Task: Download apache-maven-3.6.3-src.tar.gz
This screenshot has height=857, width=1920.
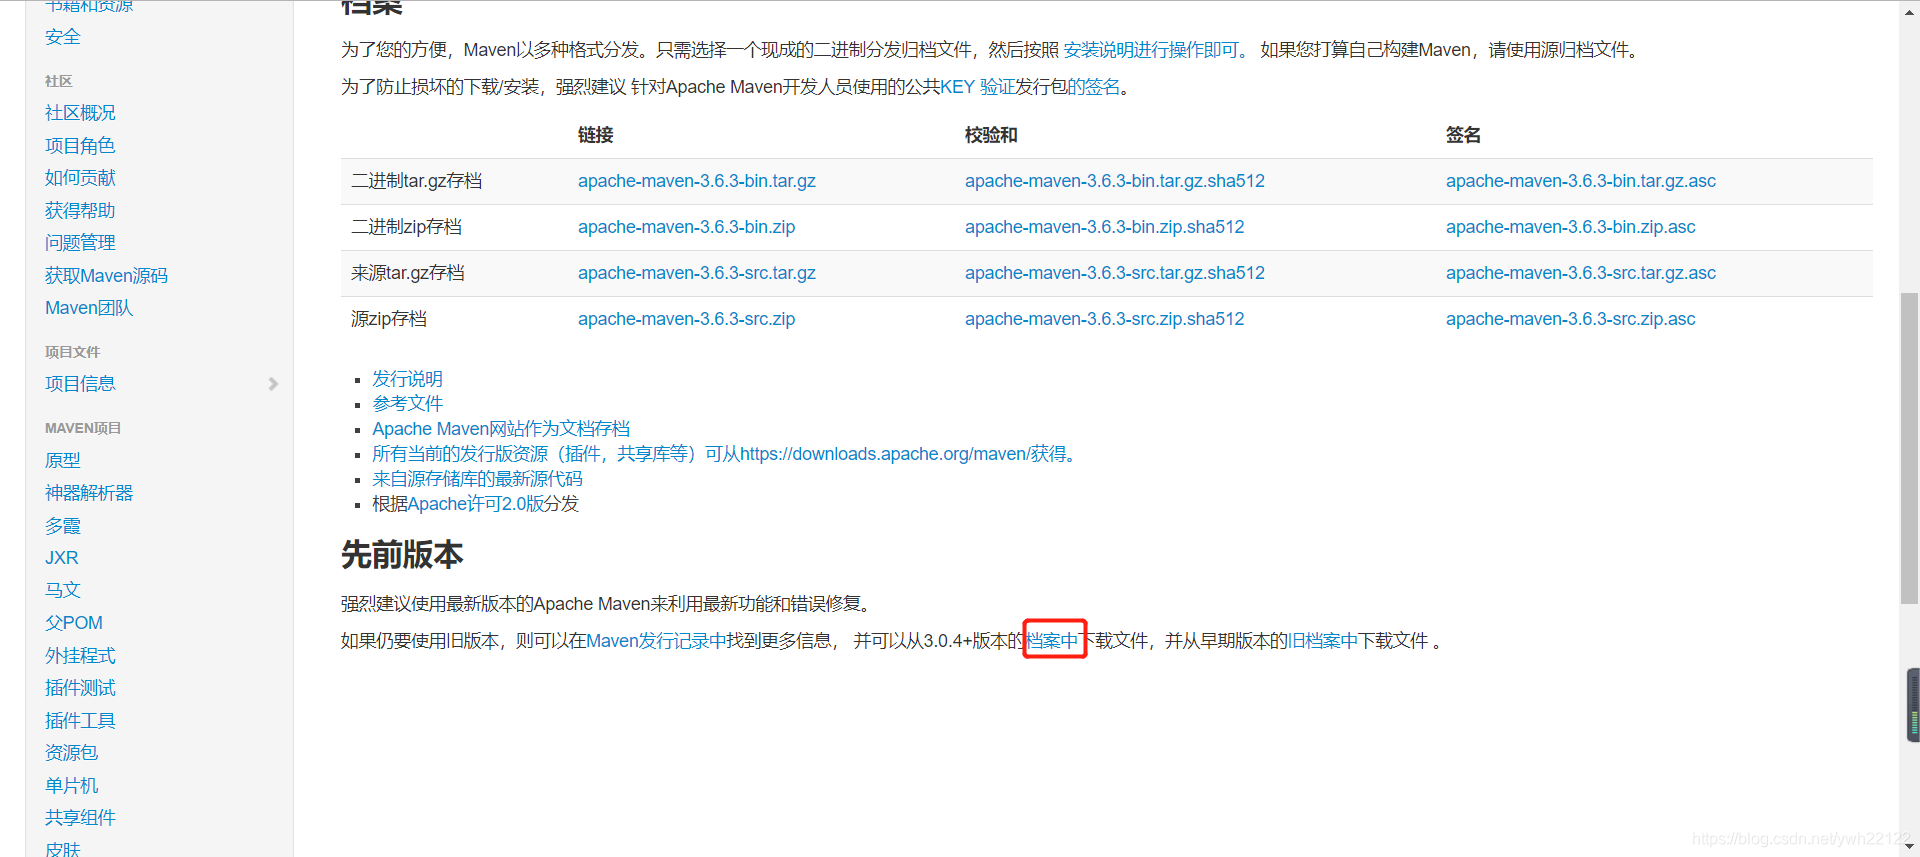Action: (697, 273)
